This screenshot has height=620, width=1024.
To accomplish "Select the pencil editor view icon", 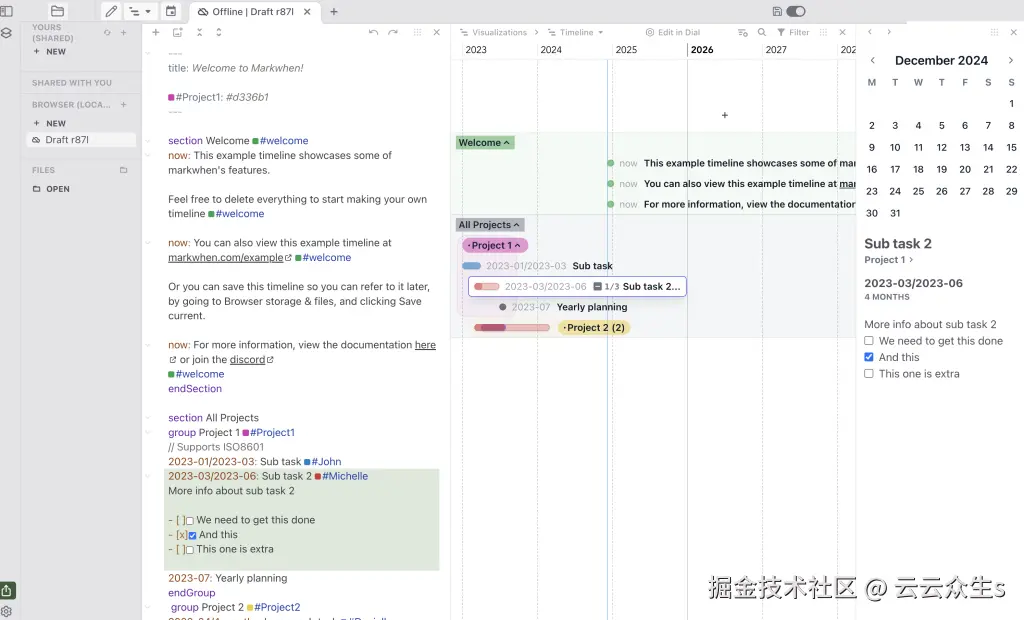I will 112,11.
